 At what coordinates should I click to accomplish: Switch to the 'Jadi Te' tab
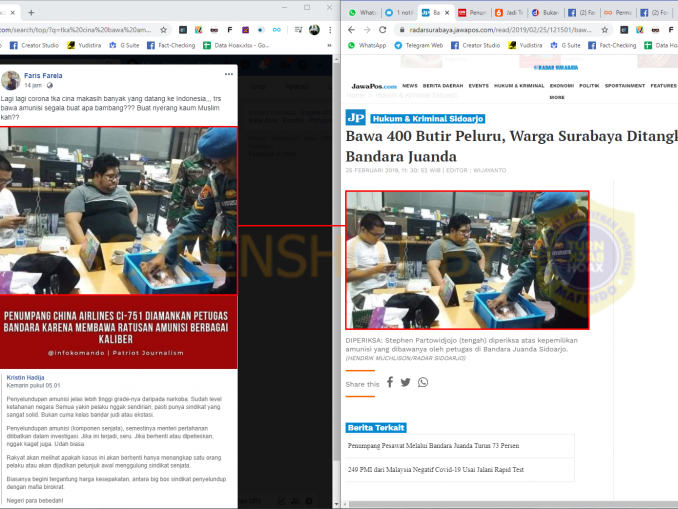(509, 13)
